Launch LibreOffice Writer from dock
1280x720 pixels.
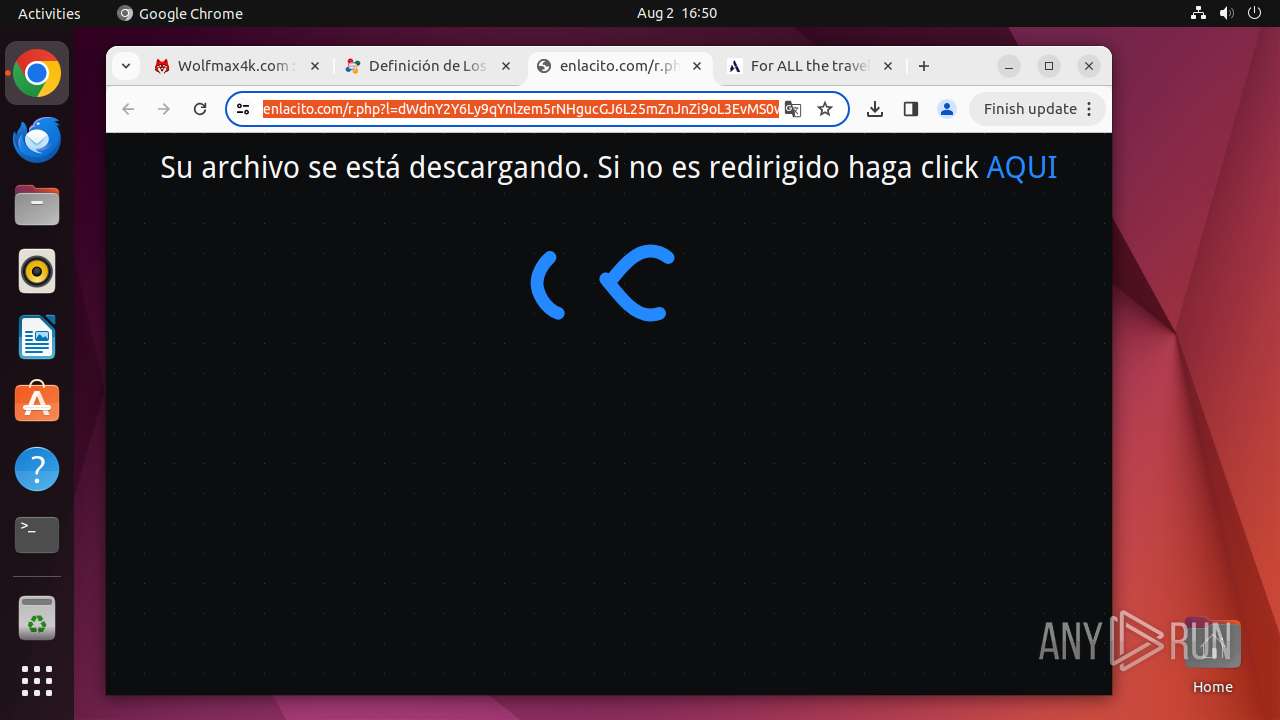(37, 337)
